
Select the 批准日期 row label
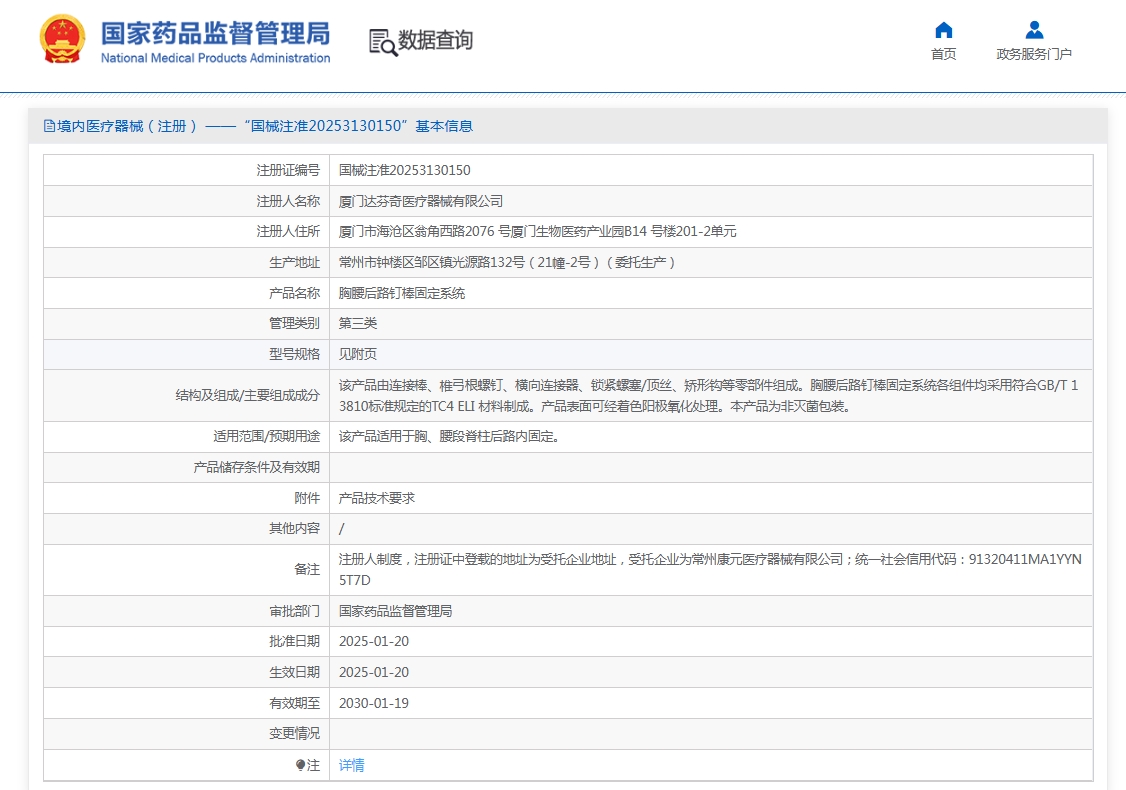[294, 641]
